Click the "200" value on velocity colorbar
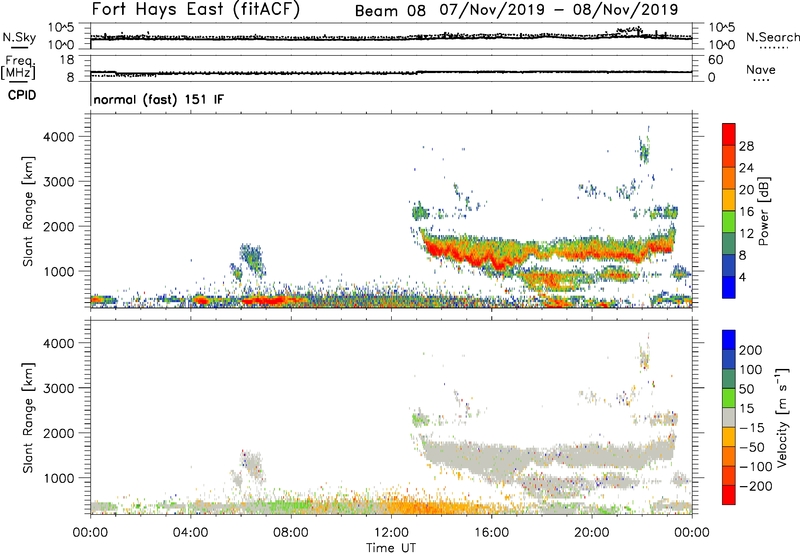This screenshot has height=554, width=800. pyautogui.click(x=751, y=350)
